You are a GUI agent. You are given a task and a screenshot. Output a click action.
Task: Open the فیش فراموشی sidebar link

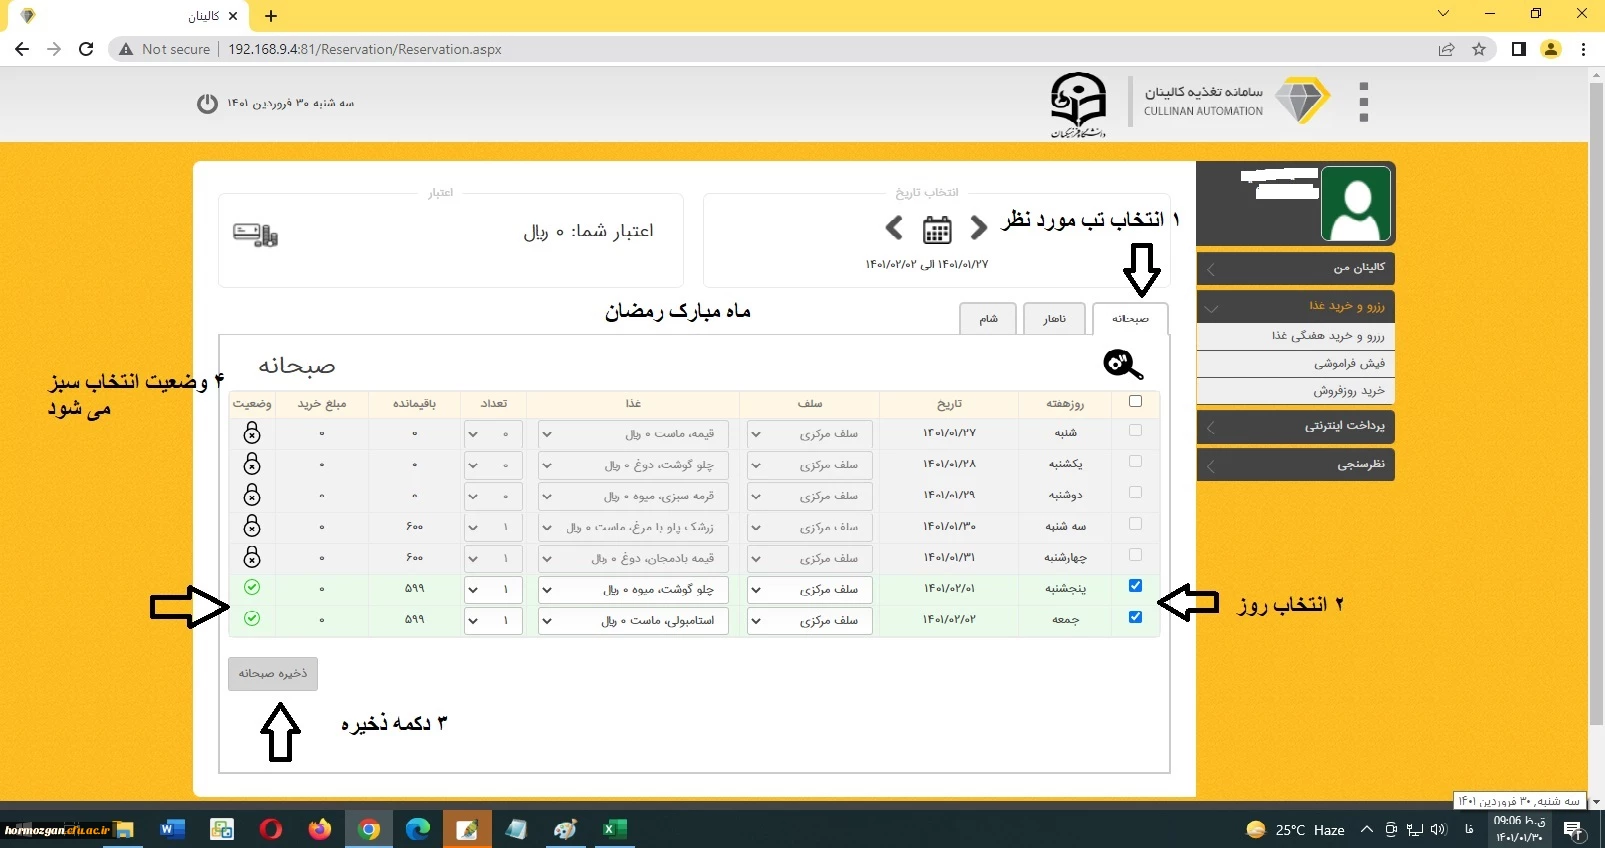point(1295,363)
